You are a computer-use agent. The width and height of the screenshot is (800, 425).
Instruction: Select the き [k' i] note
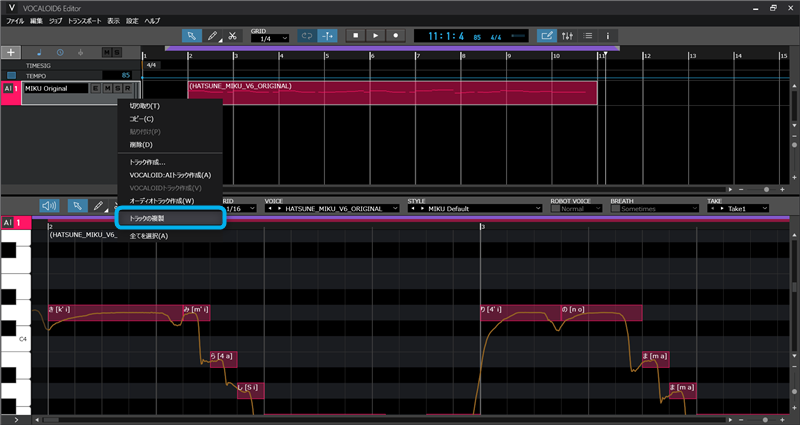click(115, 313)
